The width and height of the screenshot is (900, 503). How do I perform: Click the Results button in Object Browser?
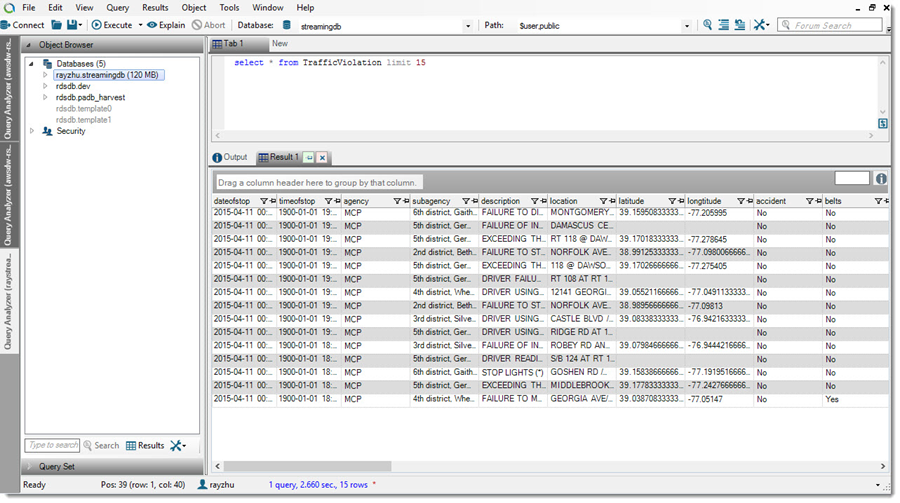click(145, 445)
